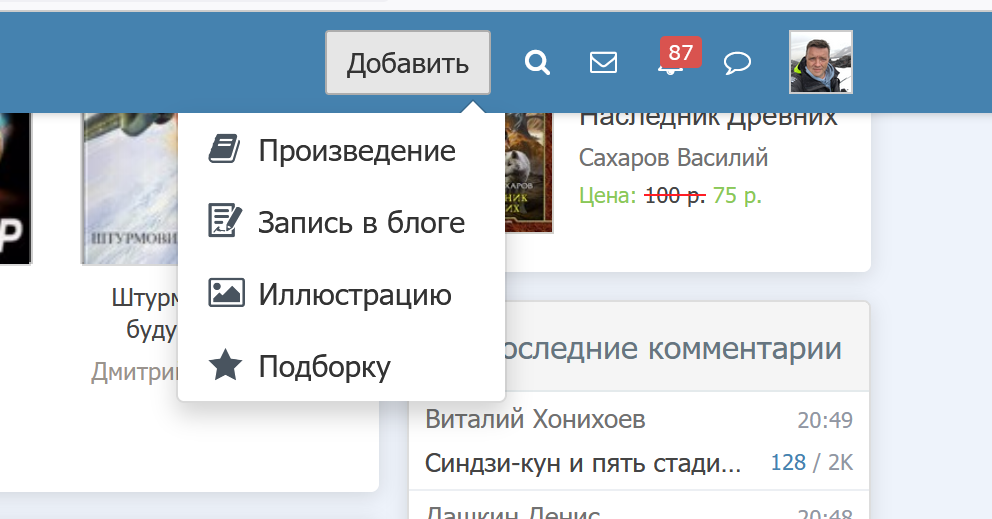Open messages via envelope icon
This screenshot has height=519, width=992.
click(603, 63)
